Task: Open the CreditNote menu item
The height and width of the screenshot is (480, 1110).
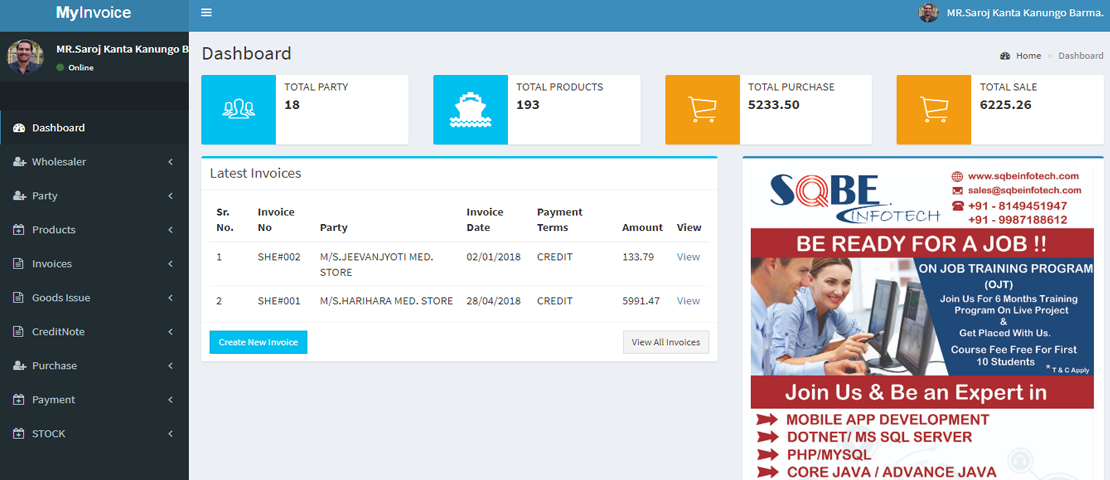Action: pos(94,332)
